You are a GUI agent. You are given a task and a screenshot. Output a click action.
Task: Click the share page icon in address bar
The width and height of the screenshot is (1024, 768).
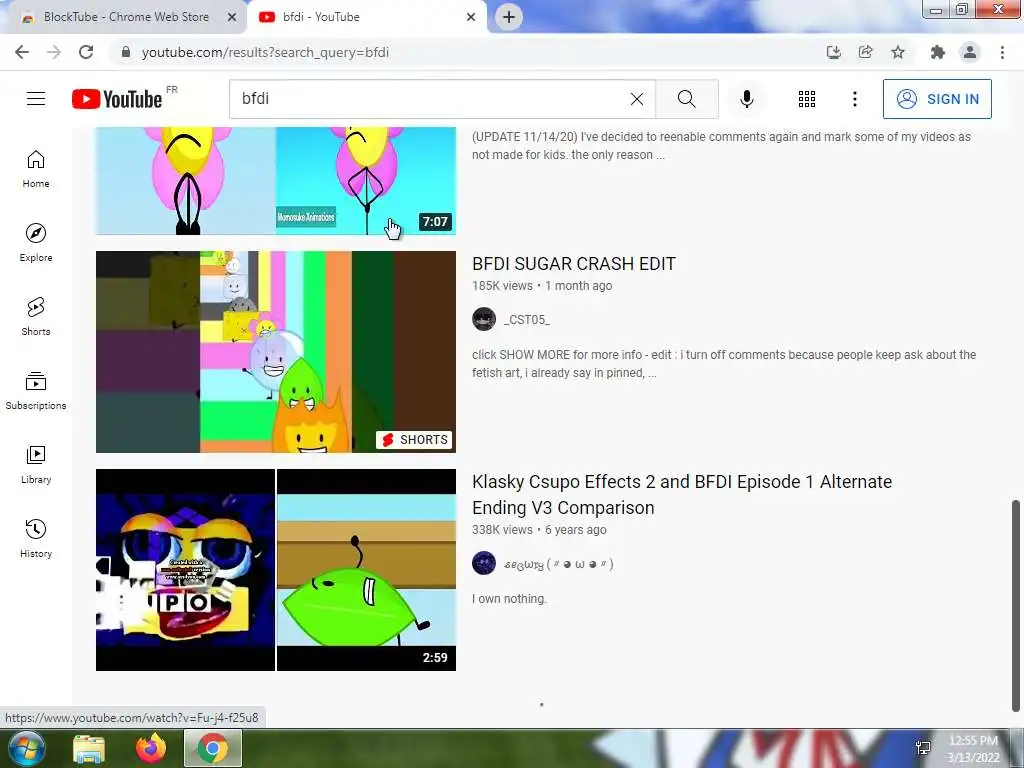pyautogui.click(x=865, y=52)
